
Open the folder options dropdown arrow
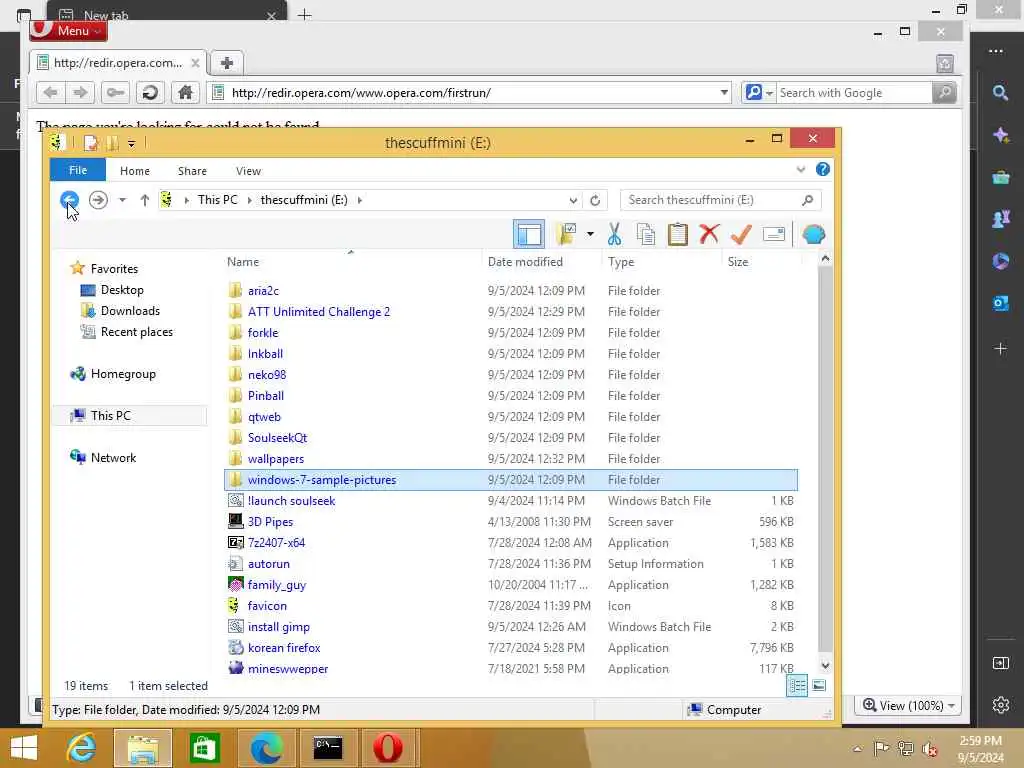pos(590,234)
